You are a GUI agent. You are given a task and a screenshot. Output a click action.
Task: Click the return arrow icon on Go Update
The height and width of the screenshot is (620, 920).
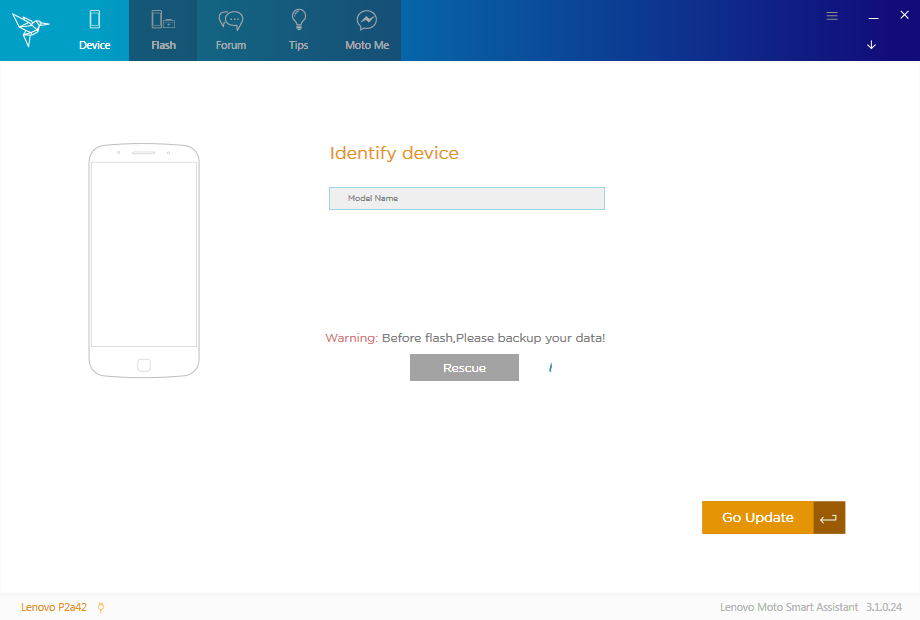829,518
